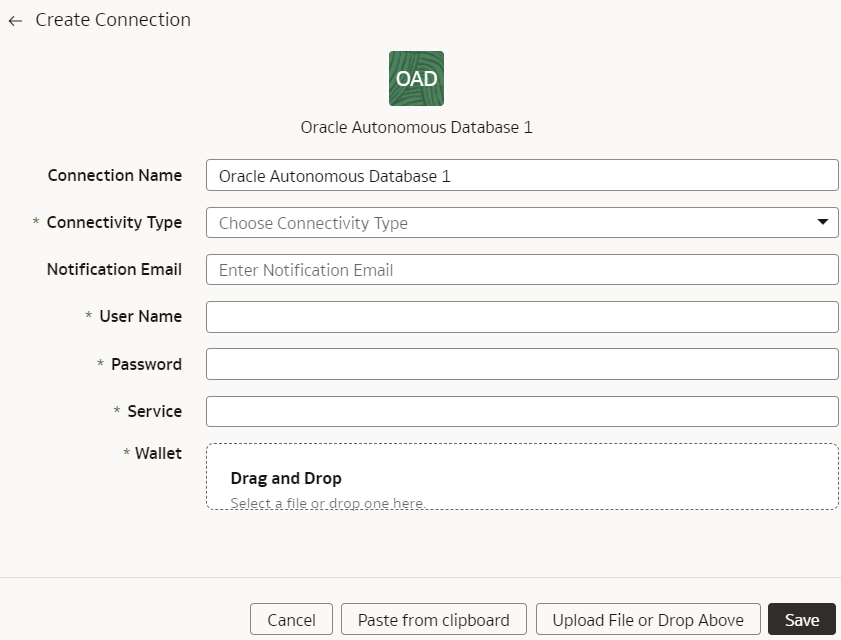Click the Service input field

pos(522,411)
